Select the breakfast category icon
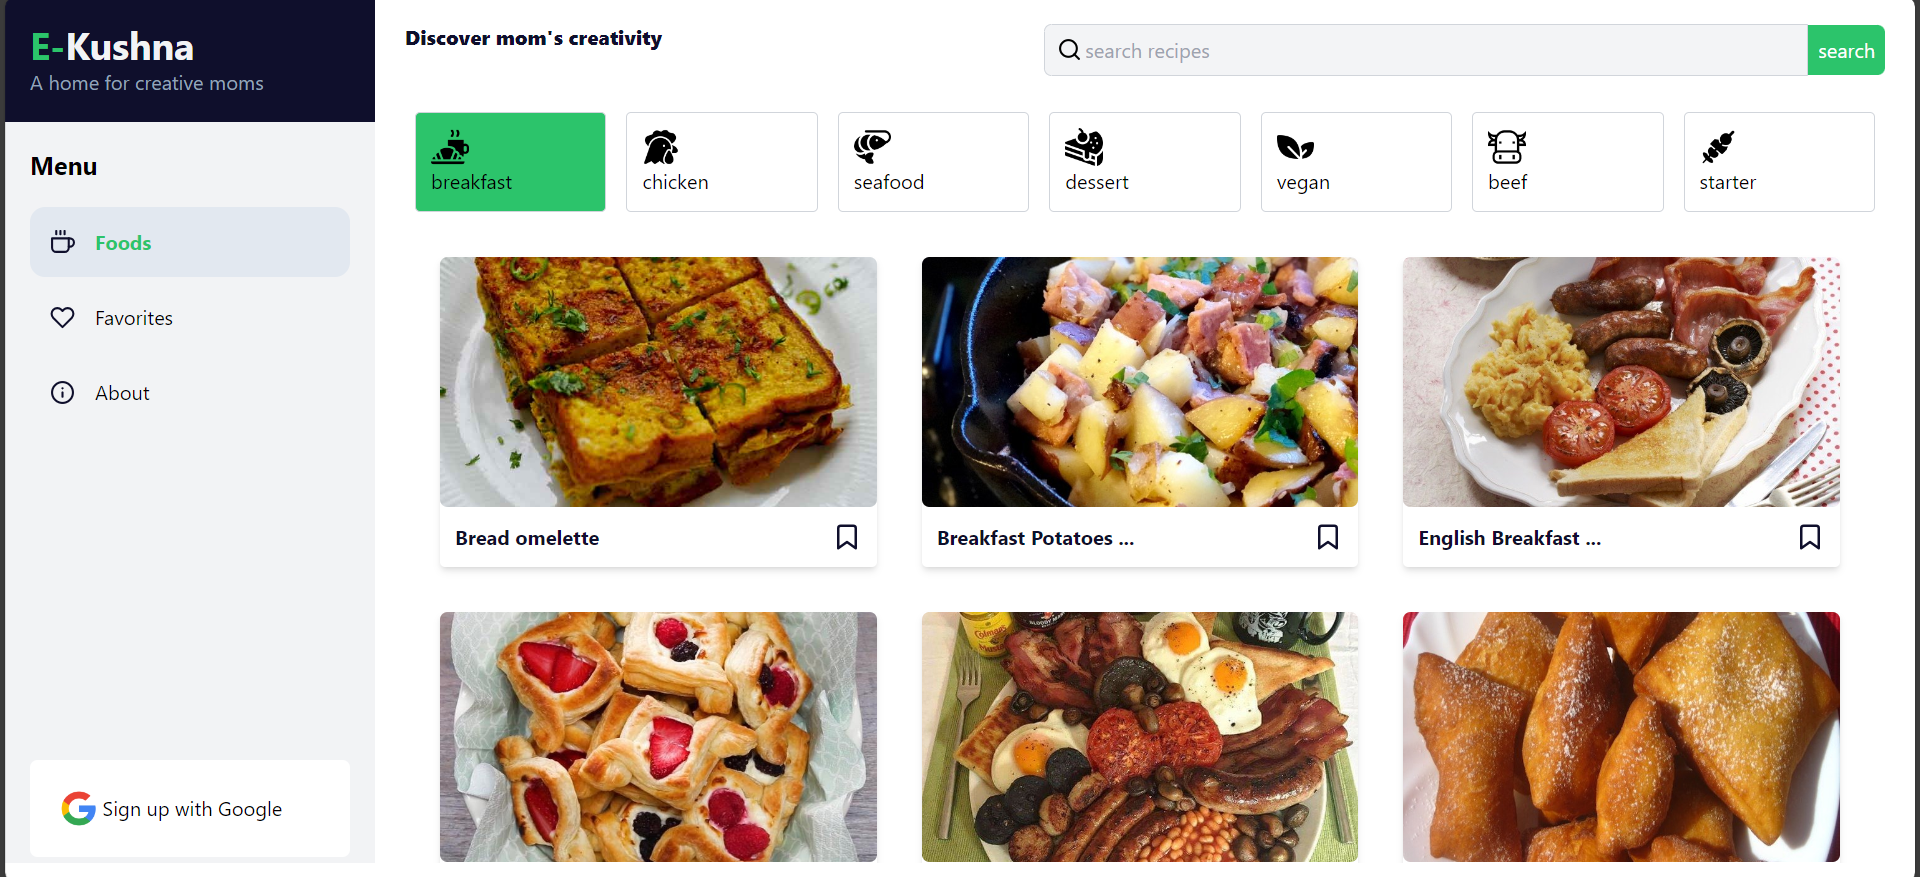 [450, 147]
